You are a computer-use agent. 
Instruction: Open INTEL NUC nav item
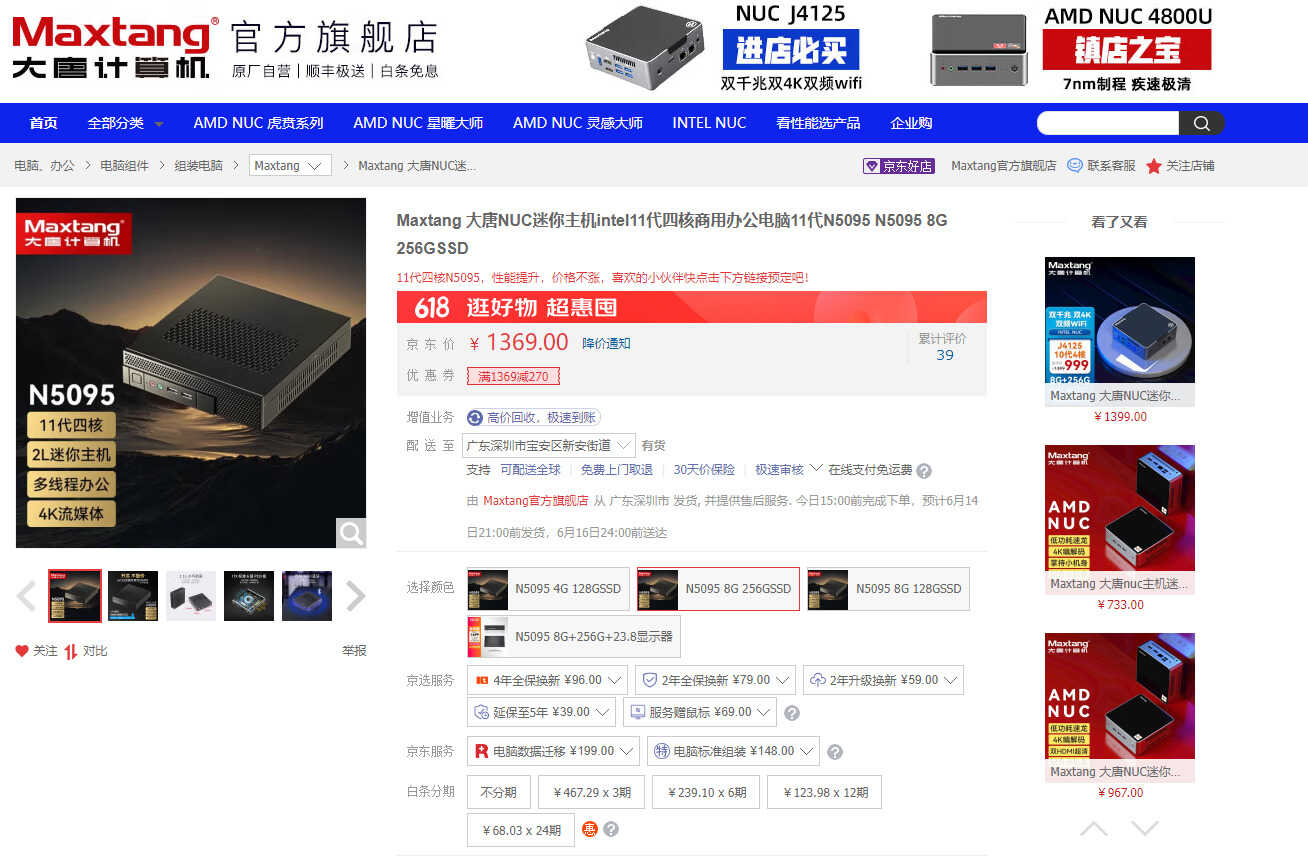tap(709, 123)
